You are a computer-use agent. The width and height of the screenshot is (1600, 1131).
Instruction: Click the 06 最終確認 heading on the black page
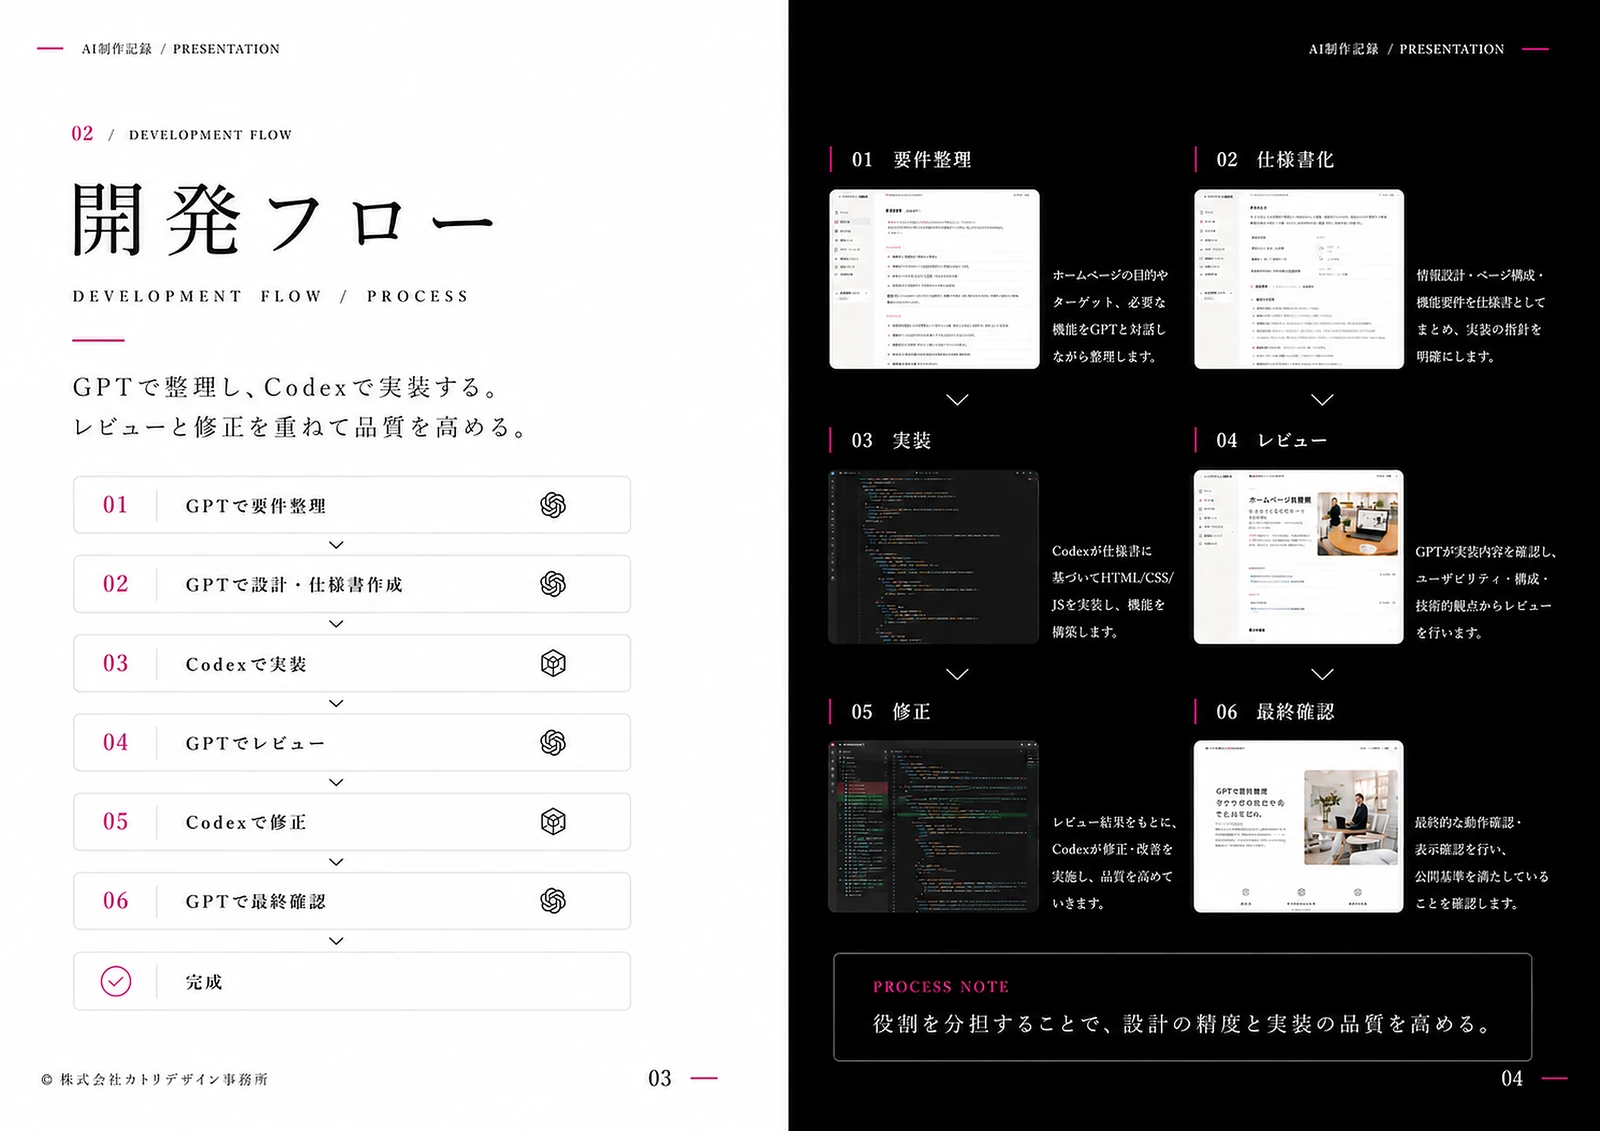[x=1275, y=712]
